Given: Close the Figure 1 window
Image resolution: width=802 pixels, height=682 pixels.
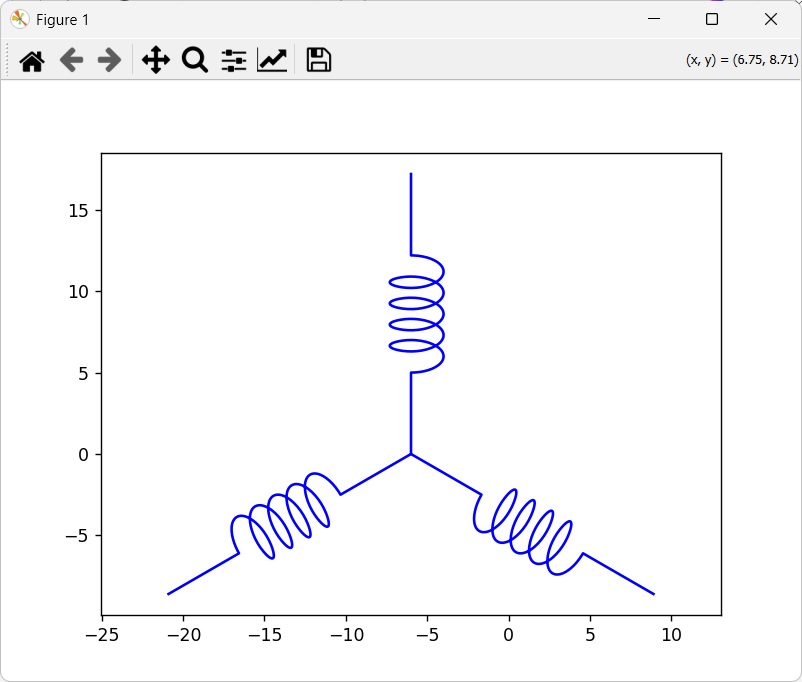Looking at the screenshot, I should click(x=770, y=19).
